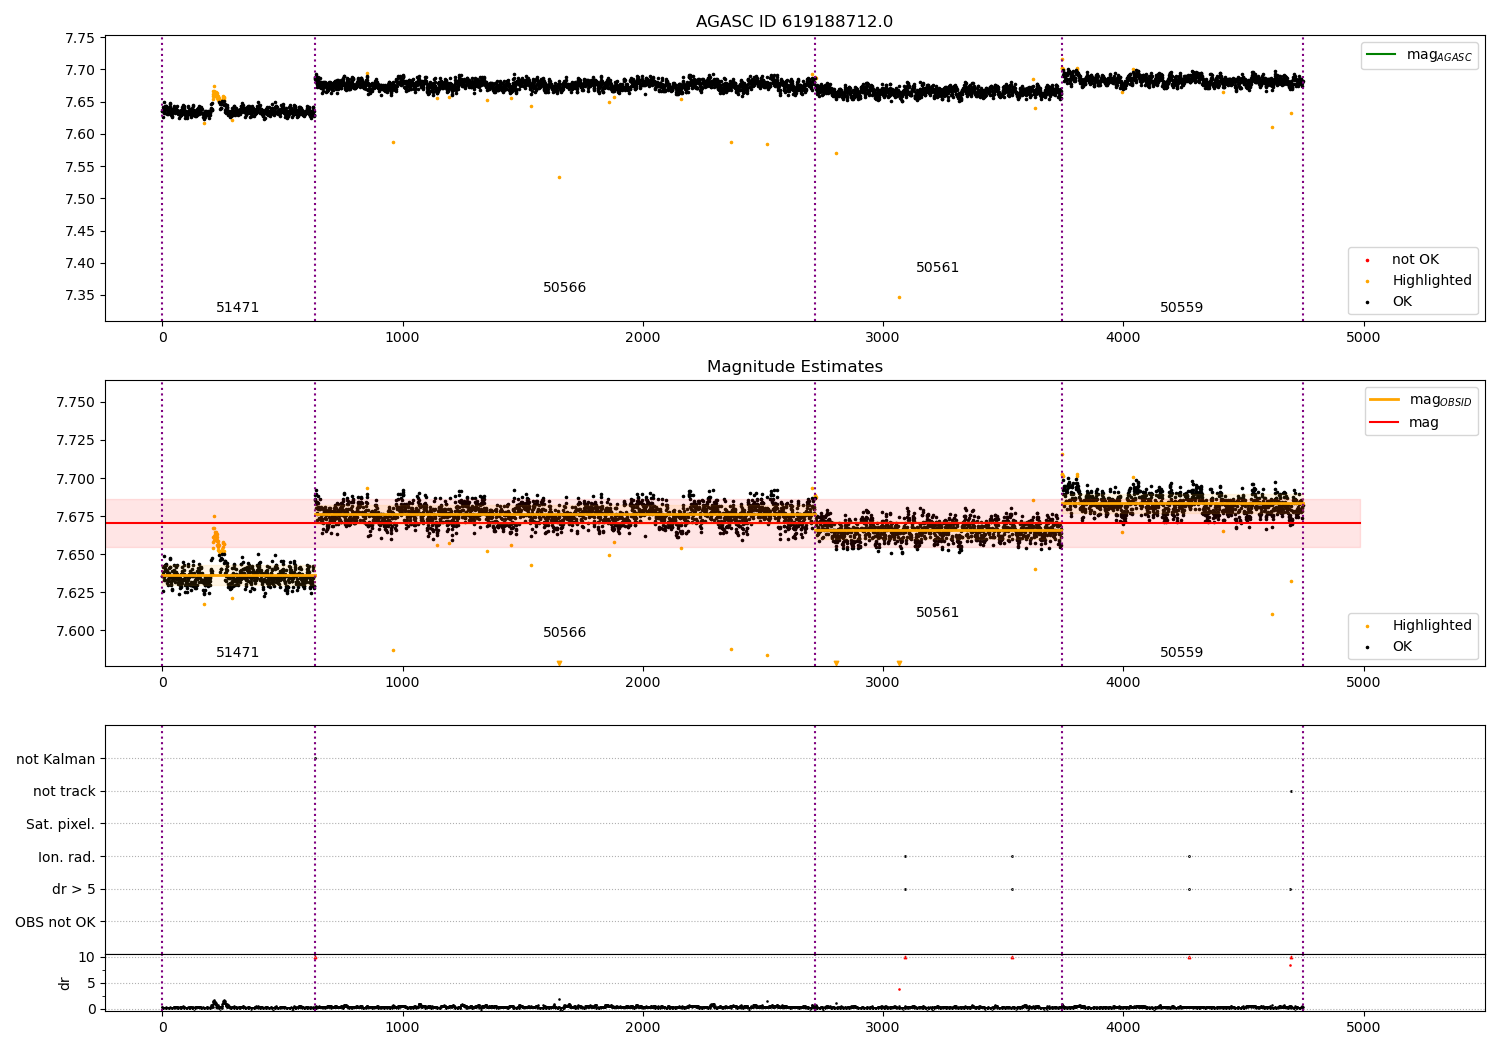Screen dimensions: 1500x1050
Task: Select the 'Magnitude Estimates' plot title
Action: (795, 367)
